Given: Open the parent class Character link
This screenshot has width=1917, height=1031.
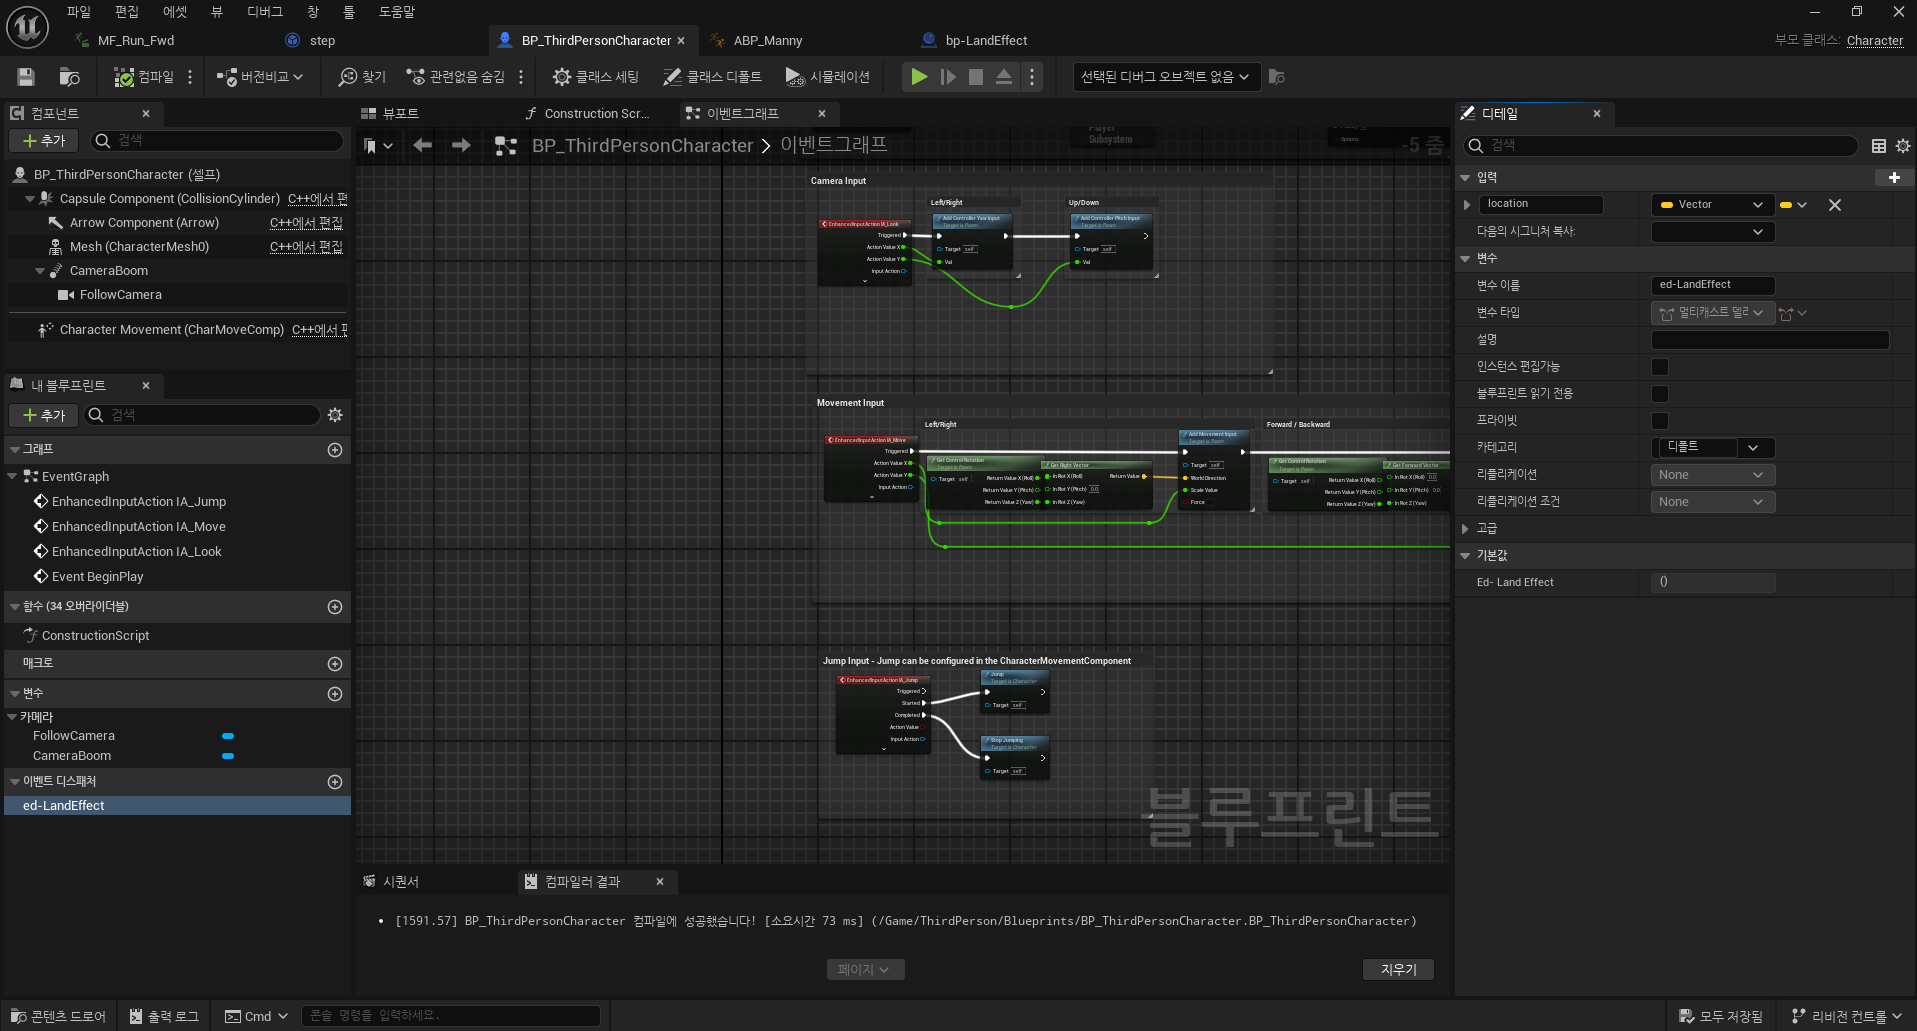Looking at the screenshot, I should [x=1874, y=41].
